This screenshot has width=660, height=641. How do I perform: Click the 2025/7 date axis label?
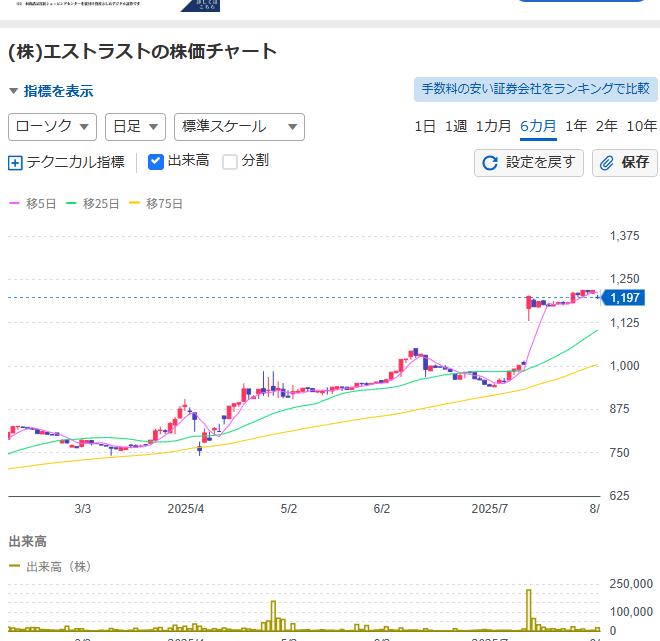point(490,509)
